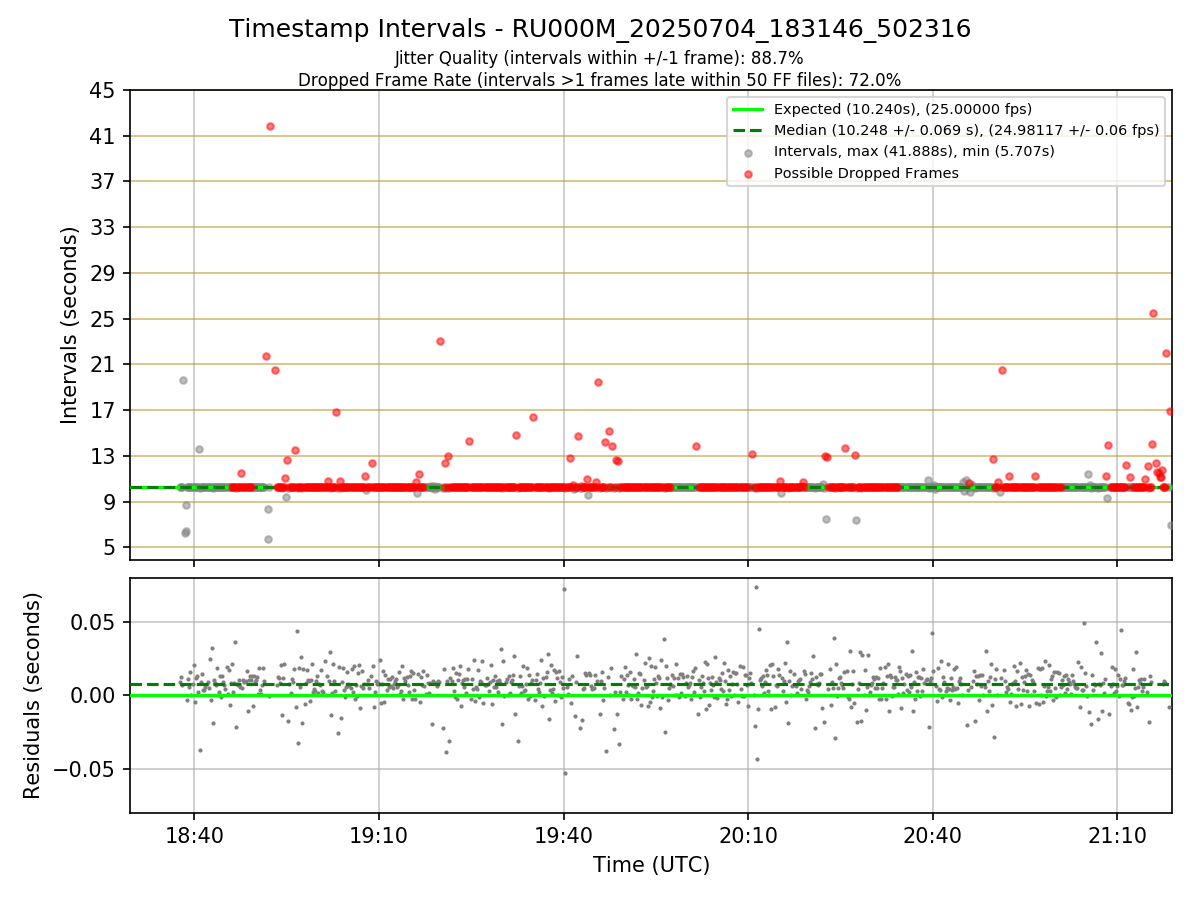Click the 'Time (UTC)' x-axis label

(651, 865)
